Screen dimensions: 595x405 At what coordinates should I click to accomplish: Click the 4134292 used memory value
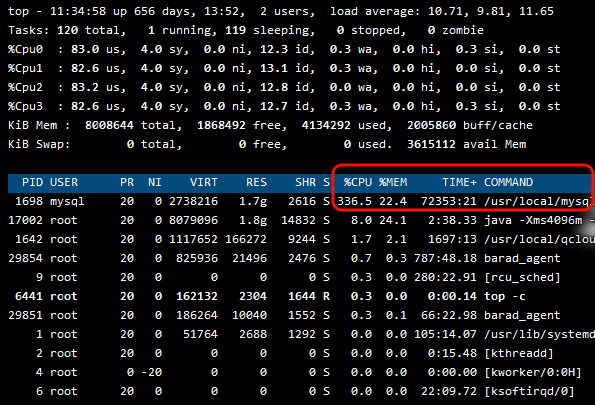point(326,125)
